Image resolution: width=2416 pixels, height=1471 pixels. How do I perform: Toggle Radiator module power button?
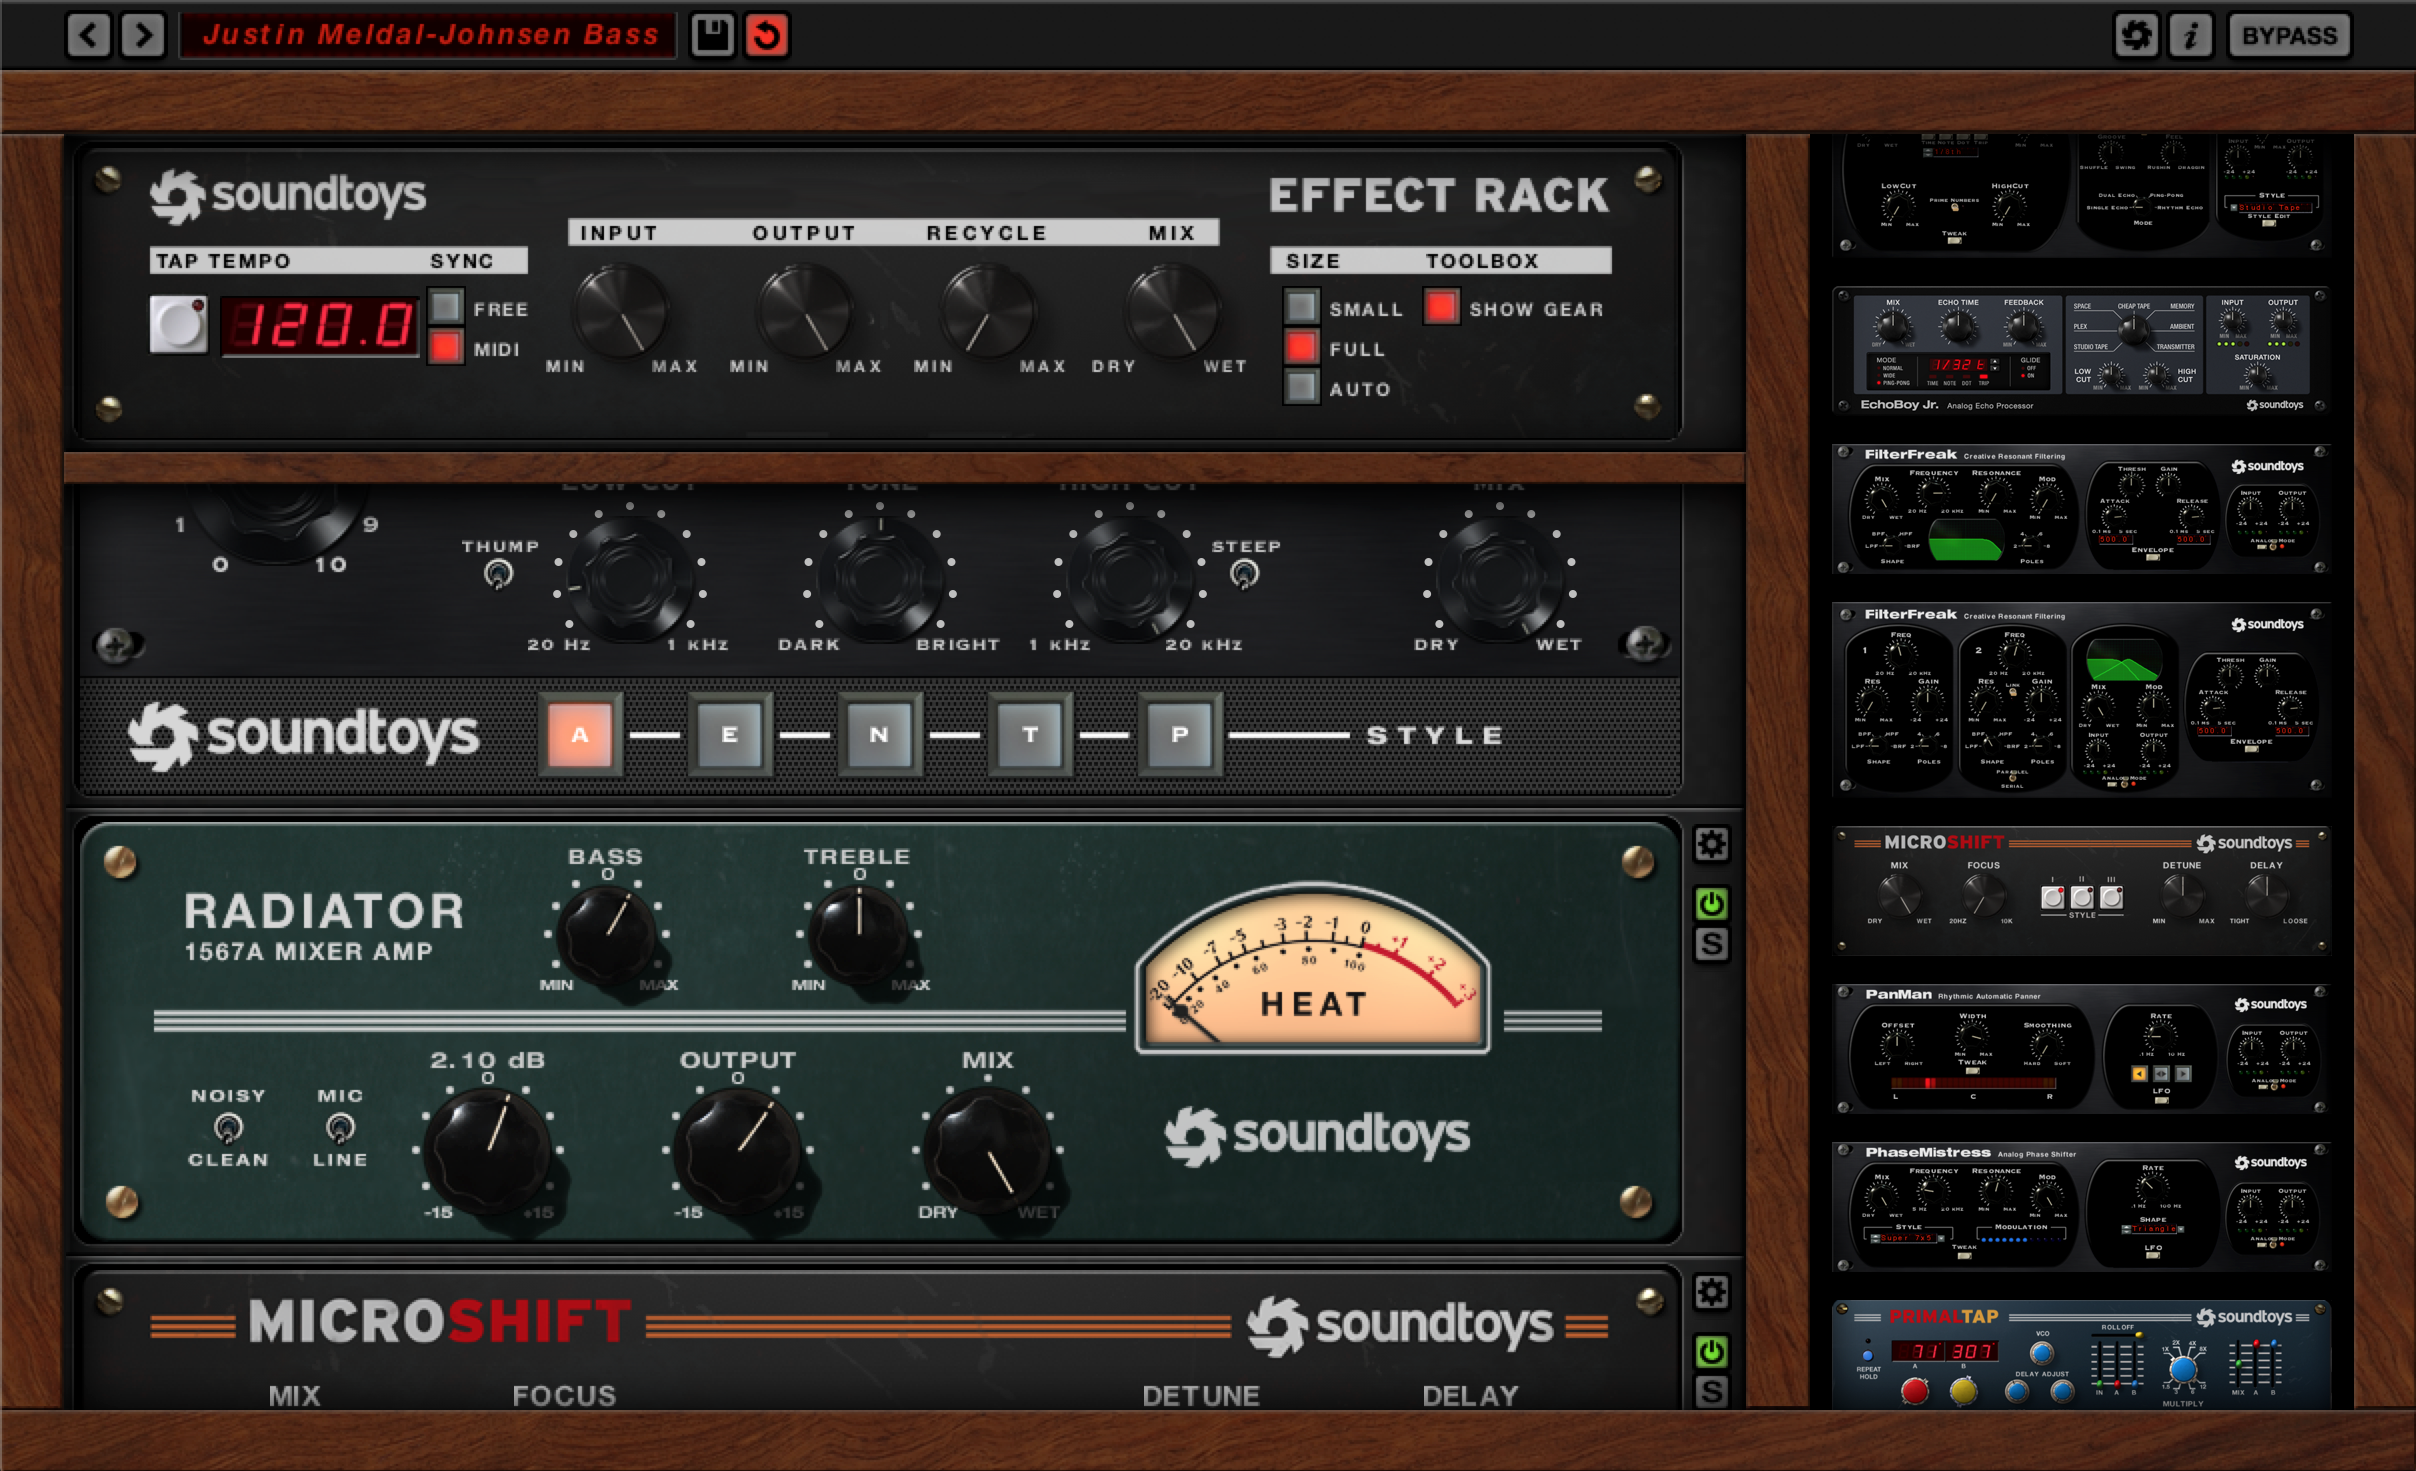1711,904
